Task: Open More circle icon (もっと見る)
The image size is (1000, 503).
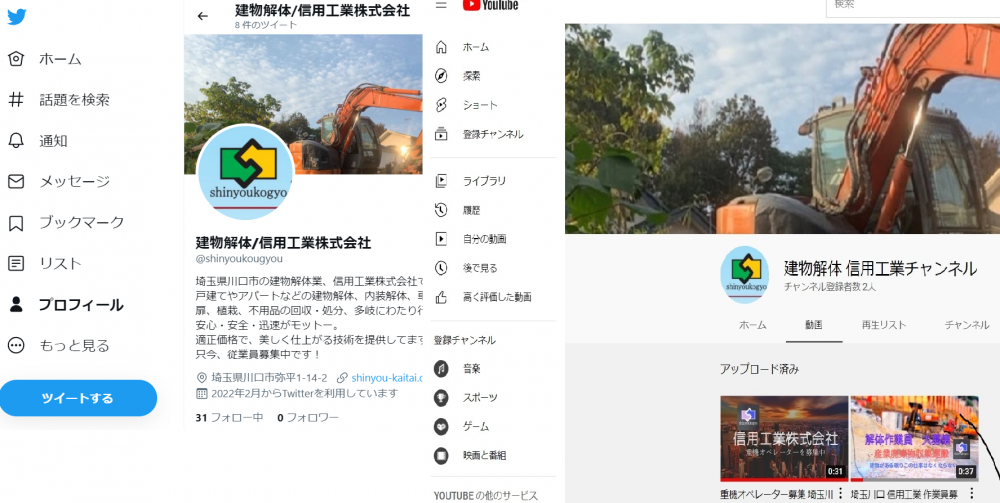Action: 16,346
